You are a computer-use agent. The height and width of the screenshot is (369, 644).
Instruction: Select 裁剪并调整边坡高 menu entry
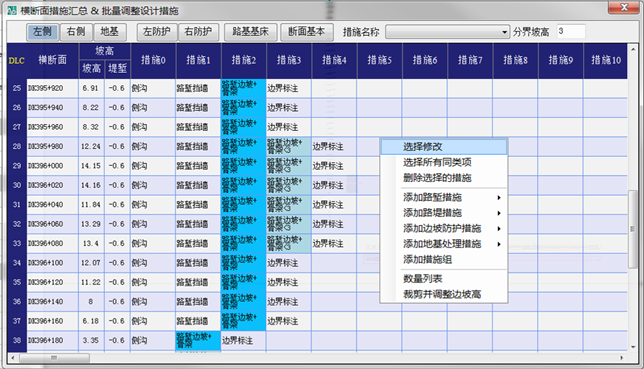444,294
